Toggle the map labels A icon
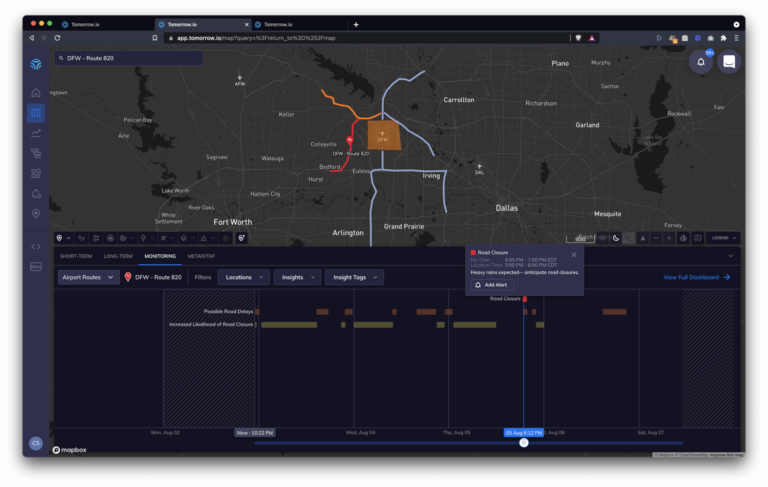The image size is (768, 487). click(643, 238)
